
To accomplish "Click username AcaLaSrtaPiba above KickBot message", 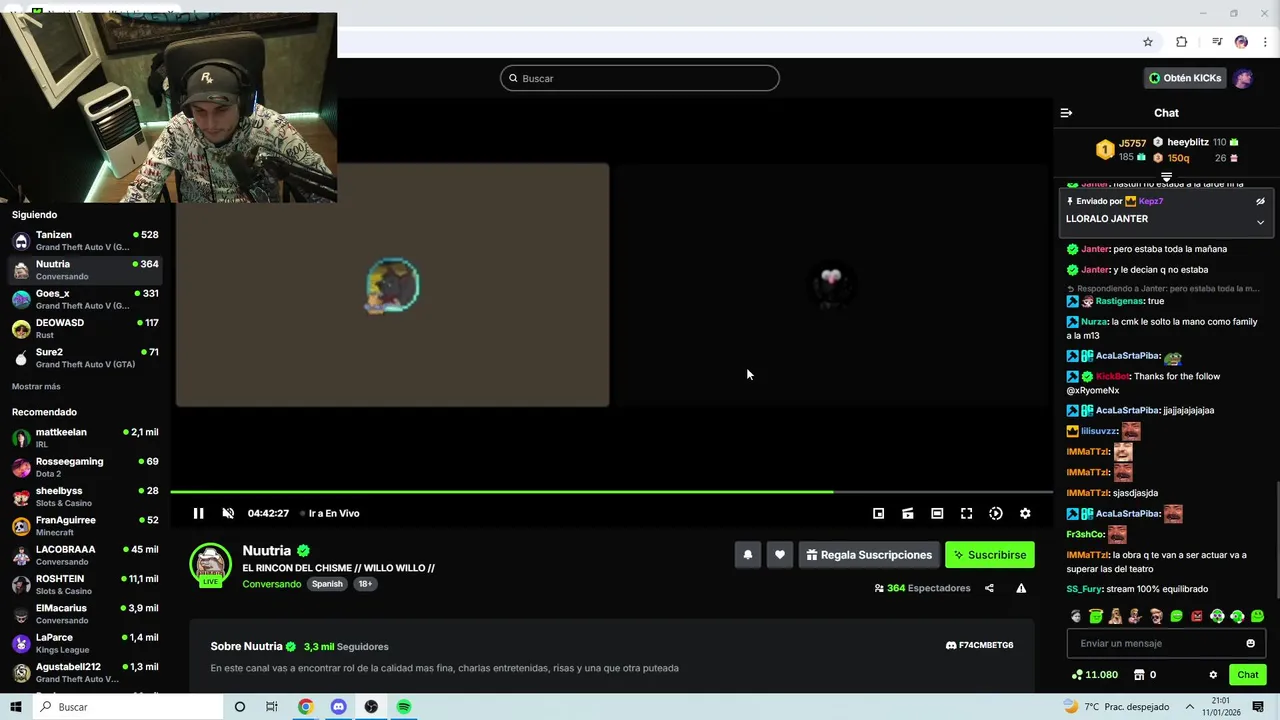I will point(1127,356).
